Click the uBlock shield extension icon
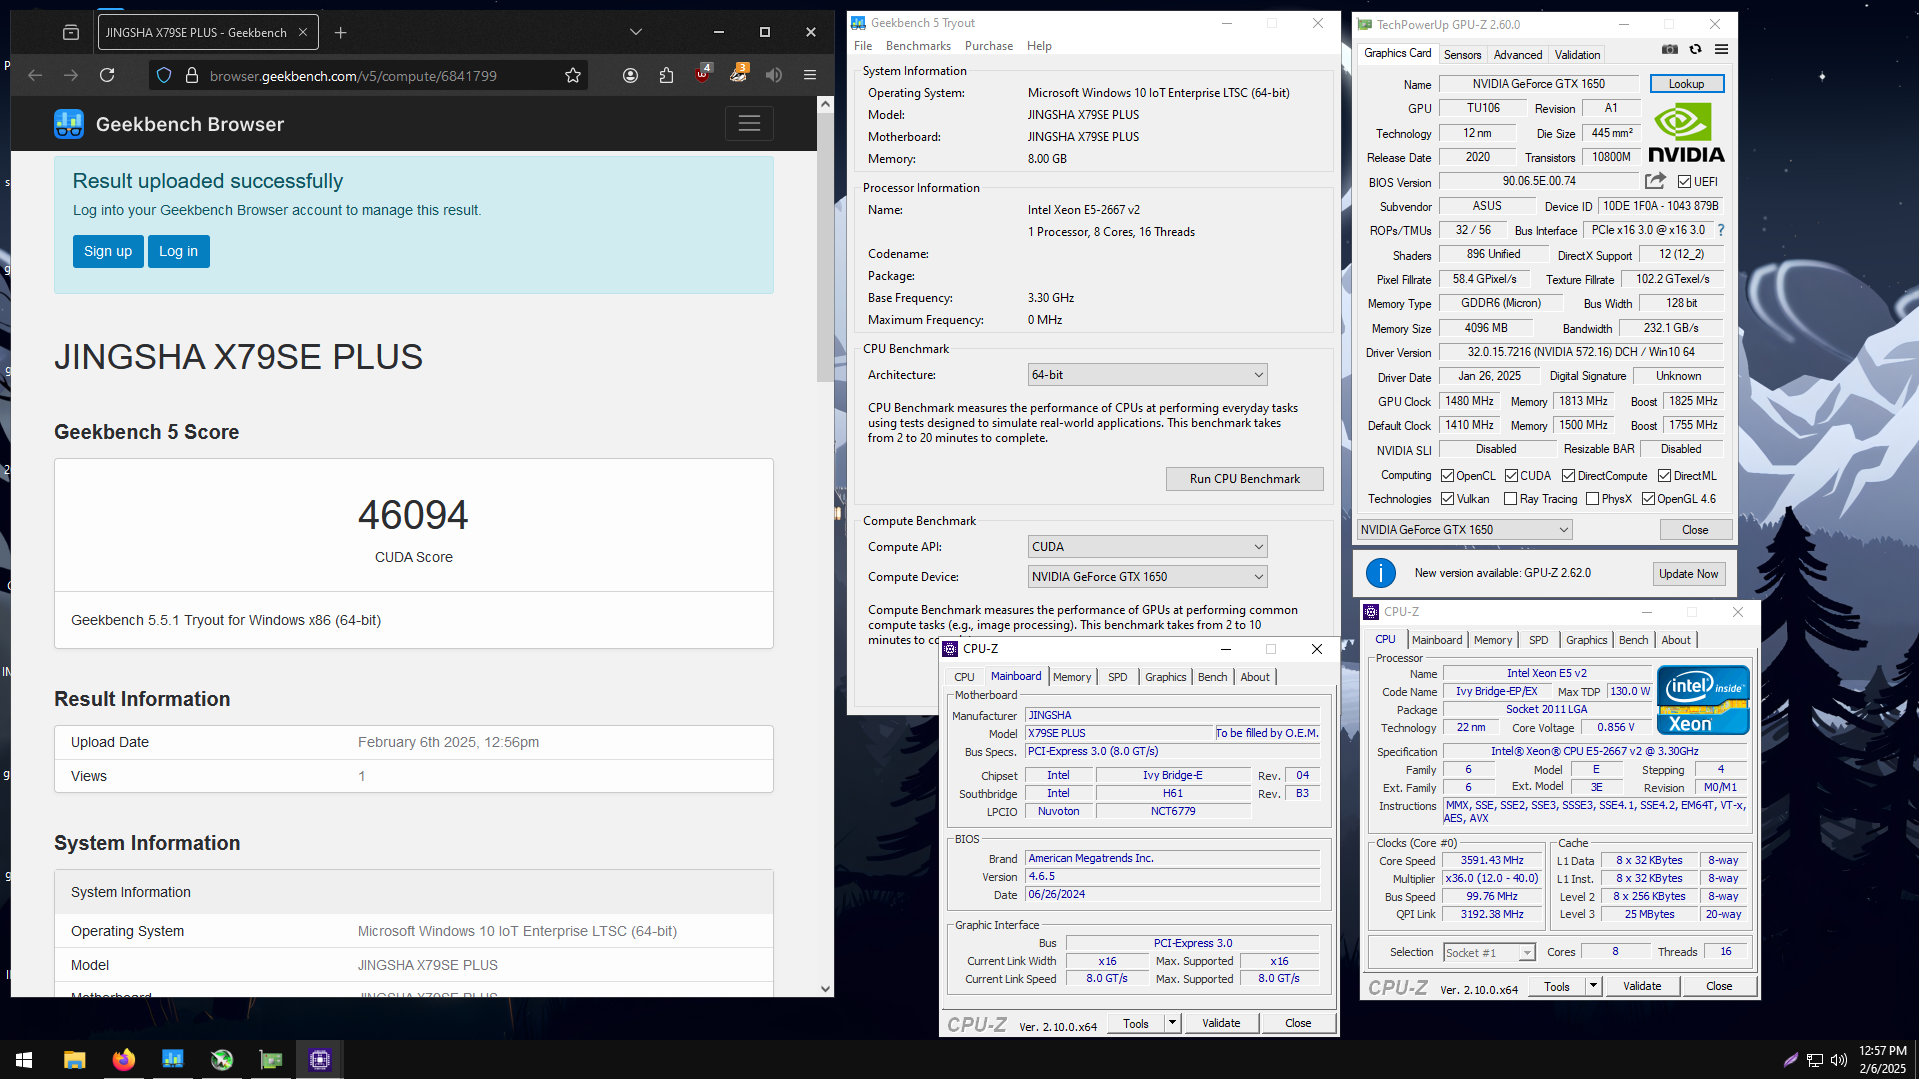Screen dimensions: 1919x1079 tap(703, 74)
